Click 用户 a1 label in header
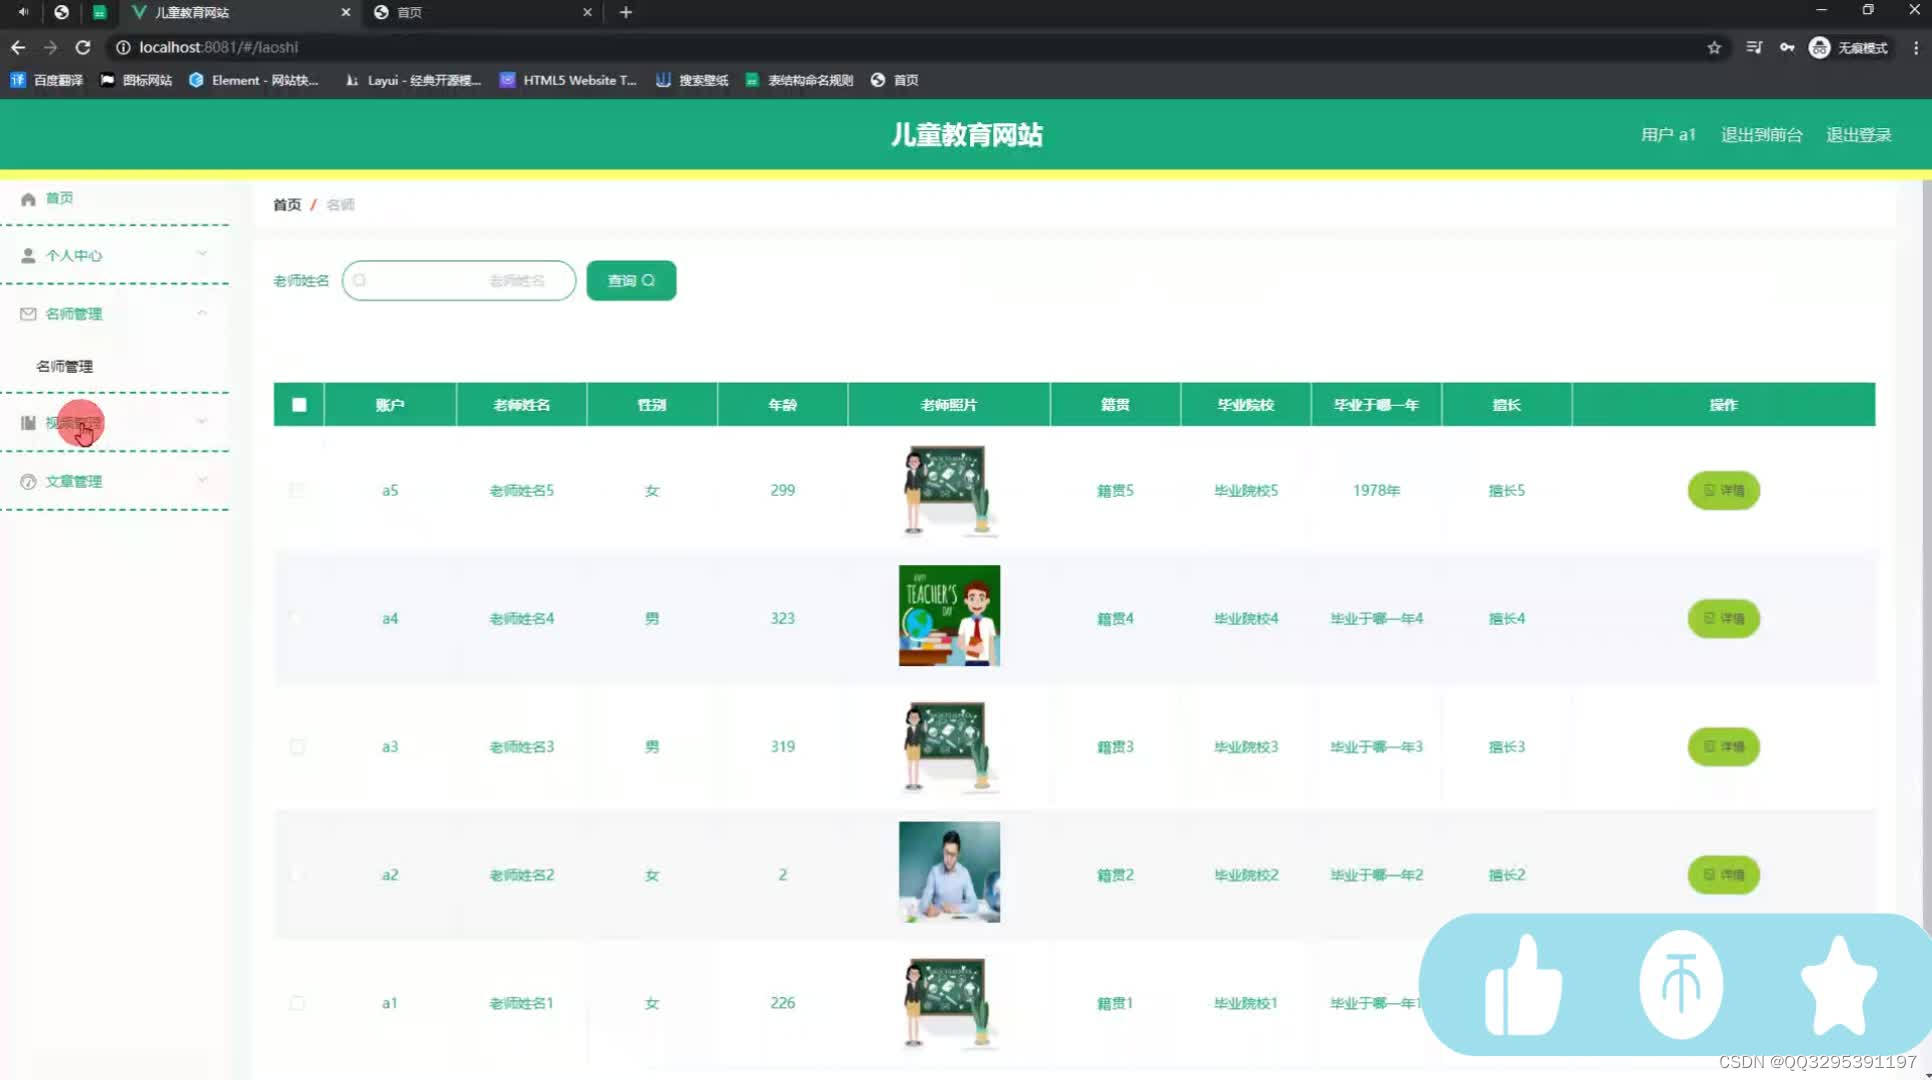 1668,135
